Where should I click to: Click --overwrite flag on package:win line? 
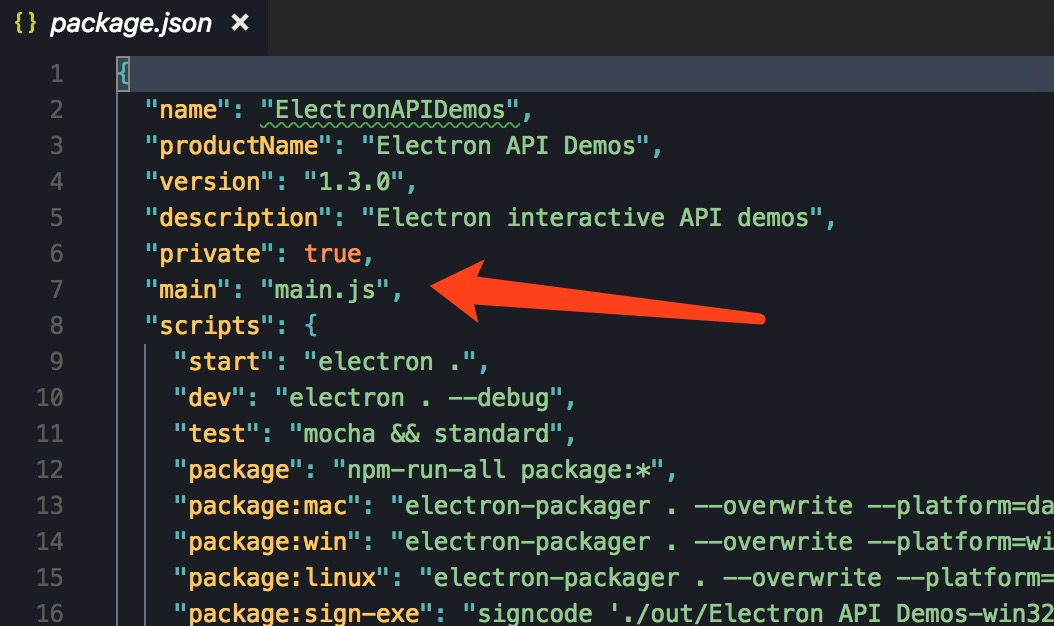coord(774,541)
